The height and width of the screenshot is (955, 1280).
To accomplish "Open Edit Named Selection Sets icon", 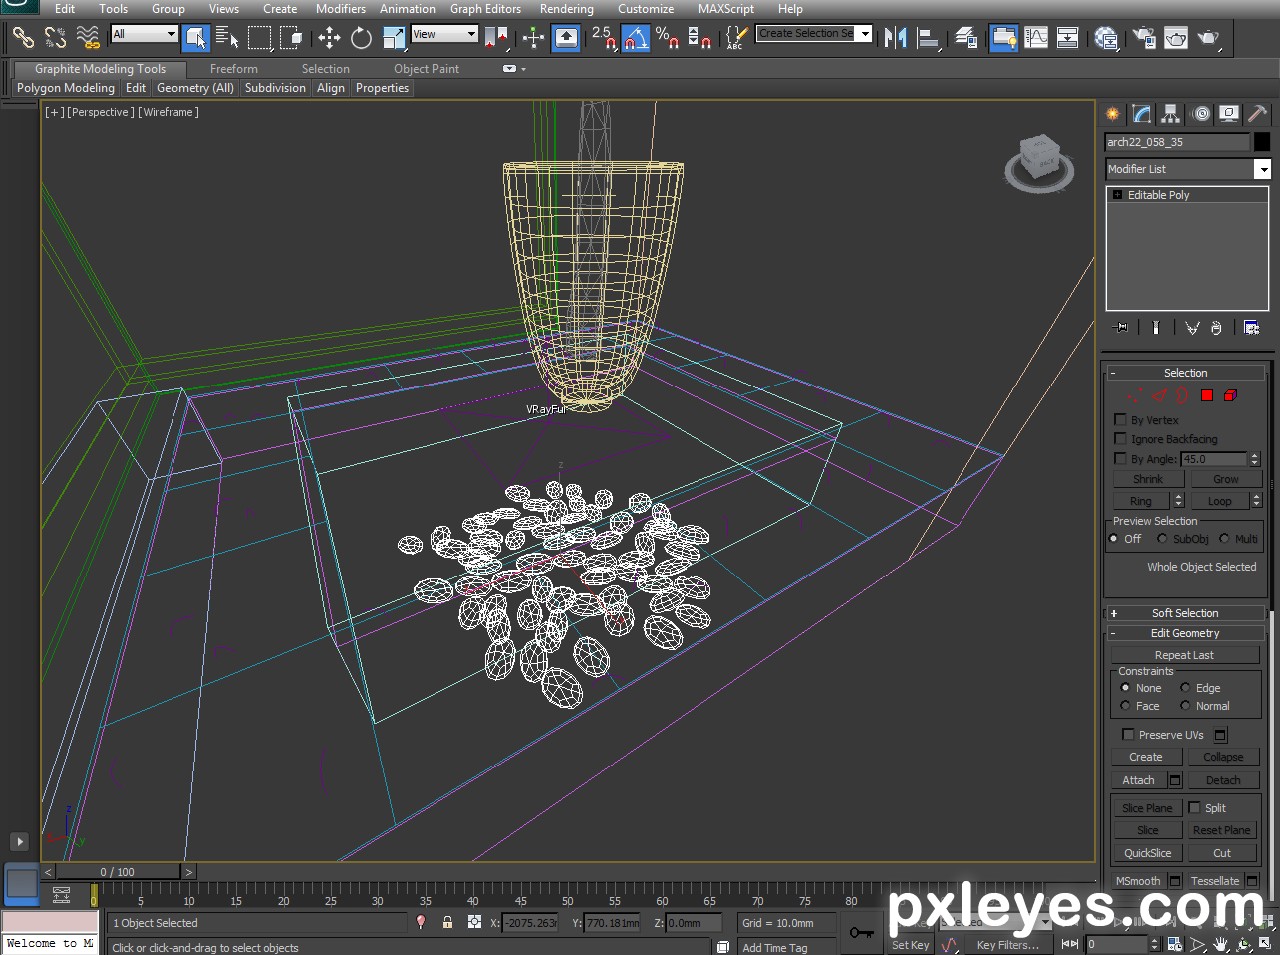I will [x=735, y=38].
